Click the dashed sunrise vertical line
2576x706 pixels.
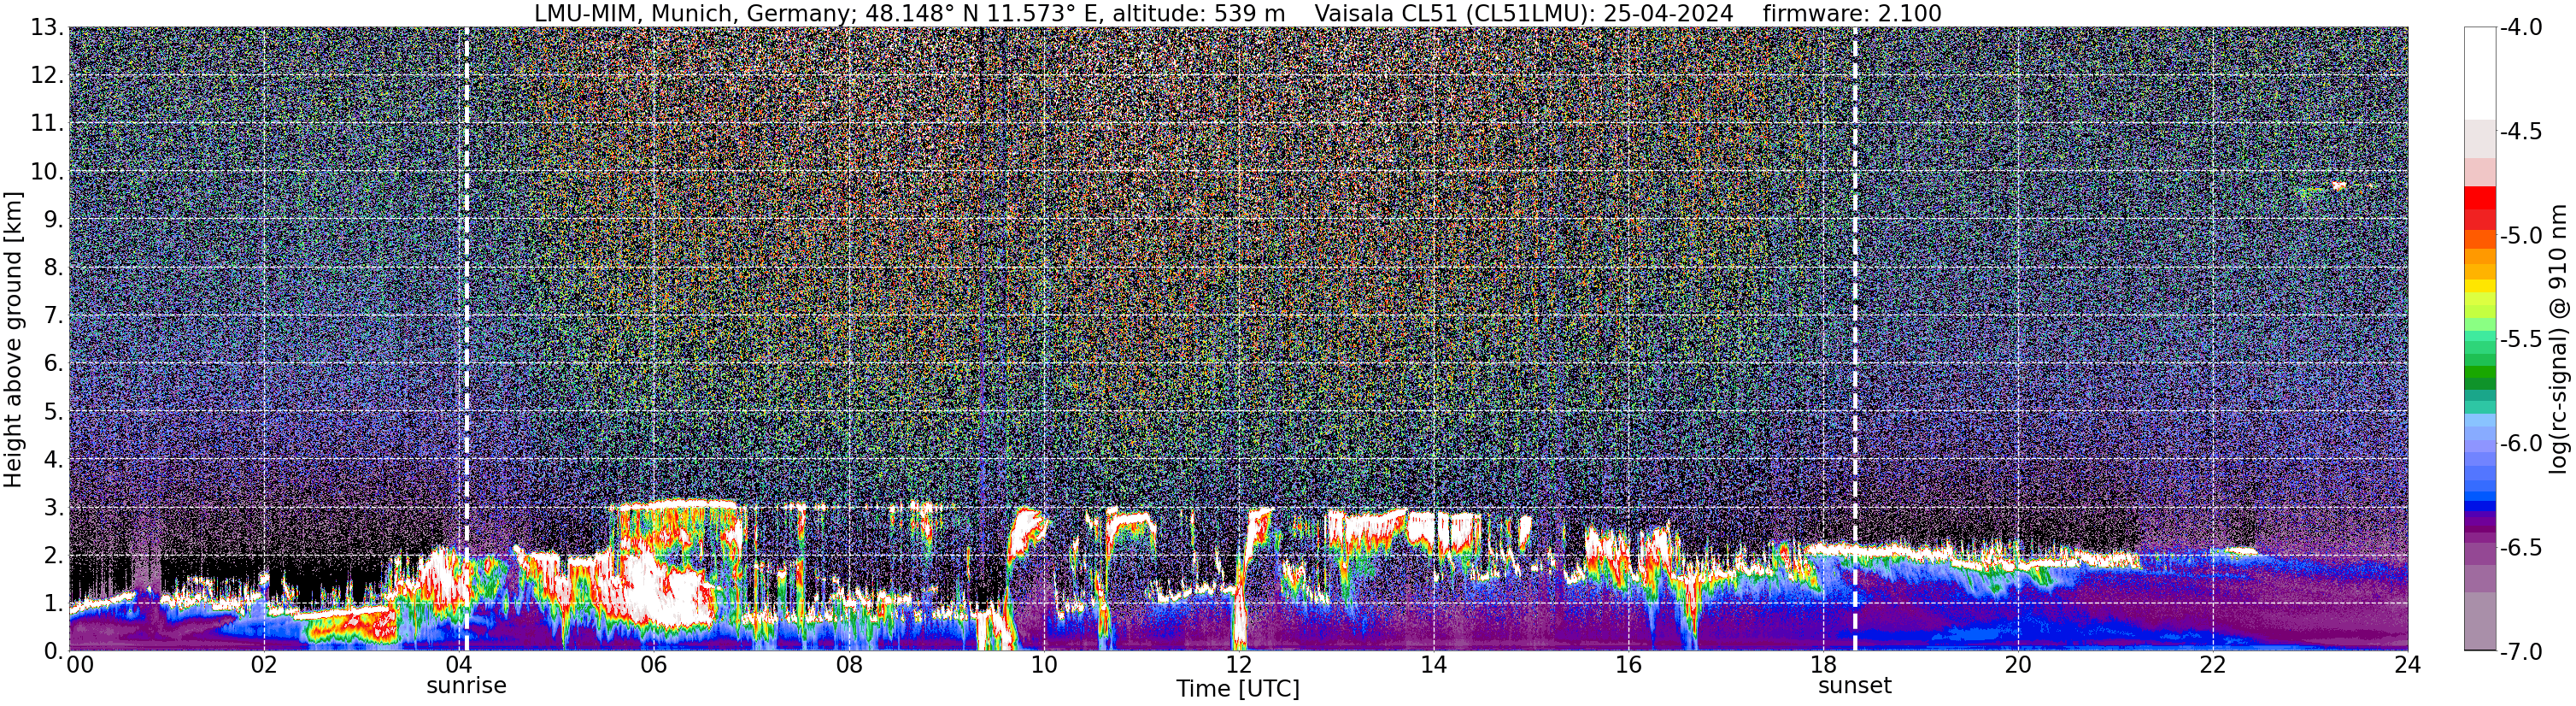(x=467, y=339)
